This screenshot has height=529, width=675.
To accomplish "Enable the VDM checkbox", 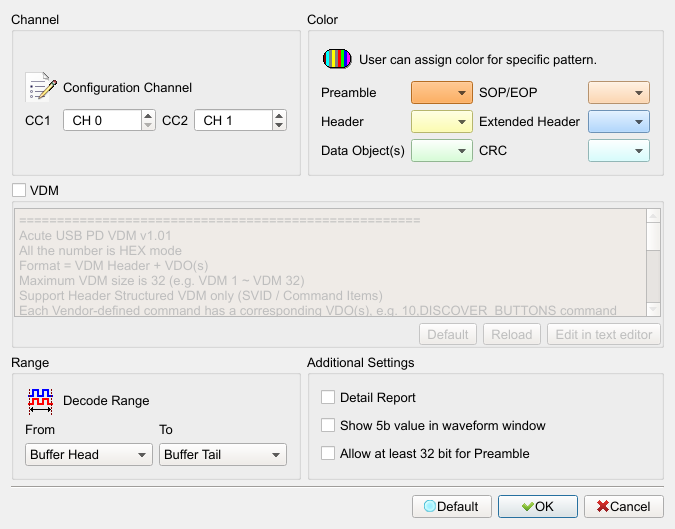I will [x=19, y=190].
